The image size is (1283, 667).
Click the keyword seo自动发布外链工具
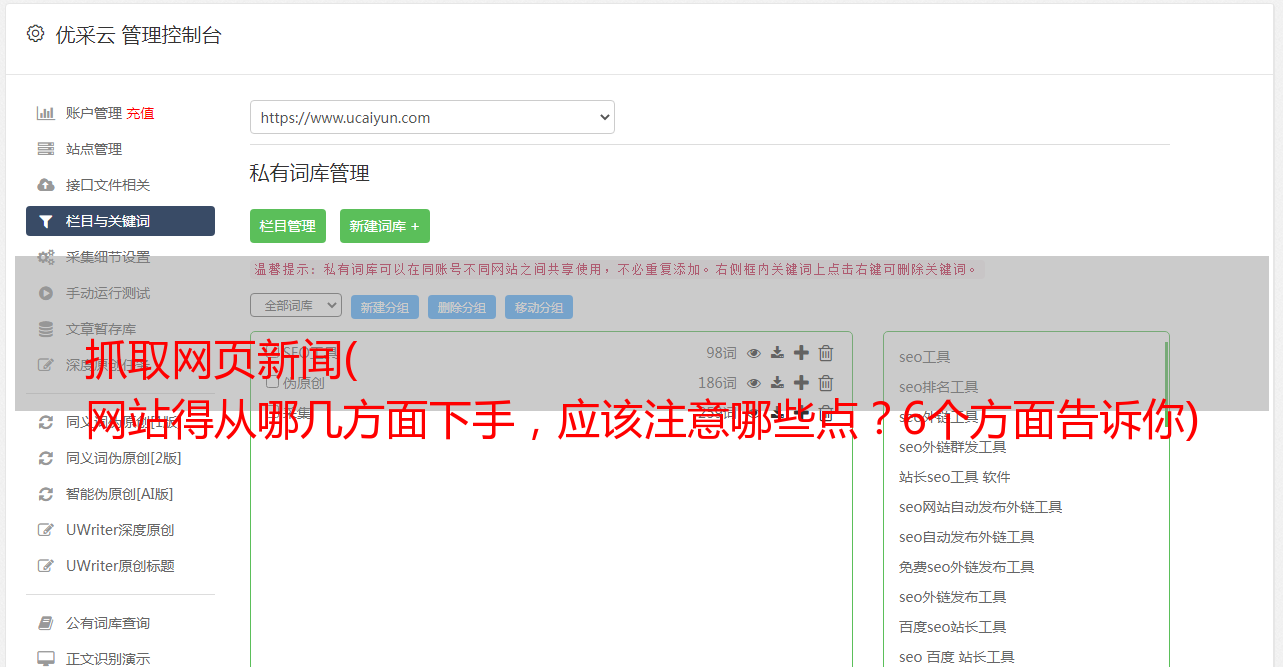click(x=967, y=537)
